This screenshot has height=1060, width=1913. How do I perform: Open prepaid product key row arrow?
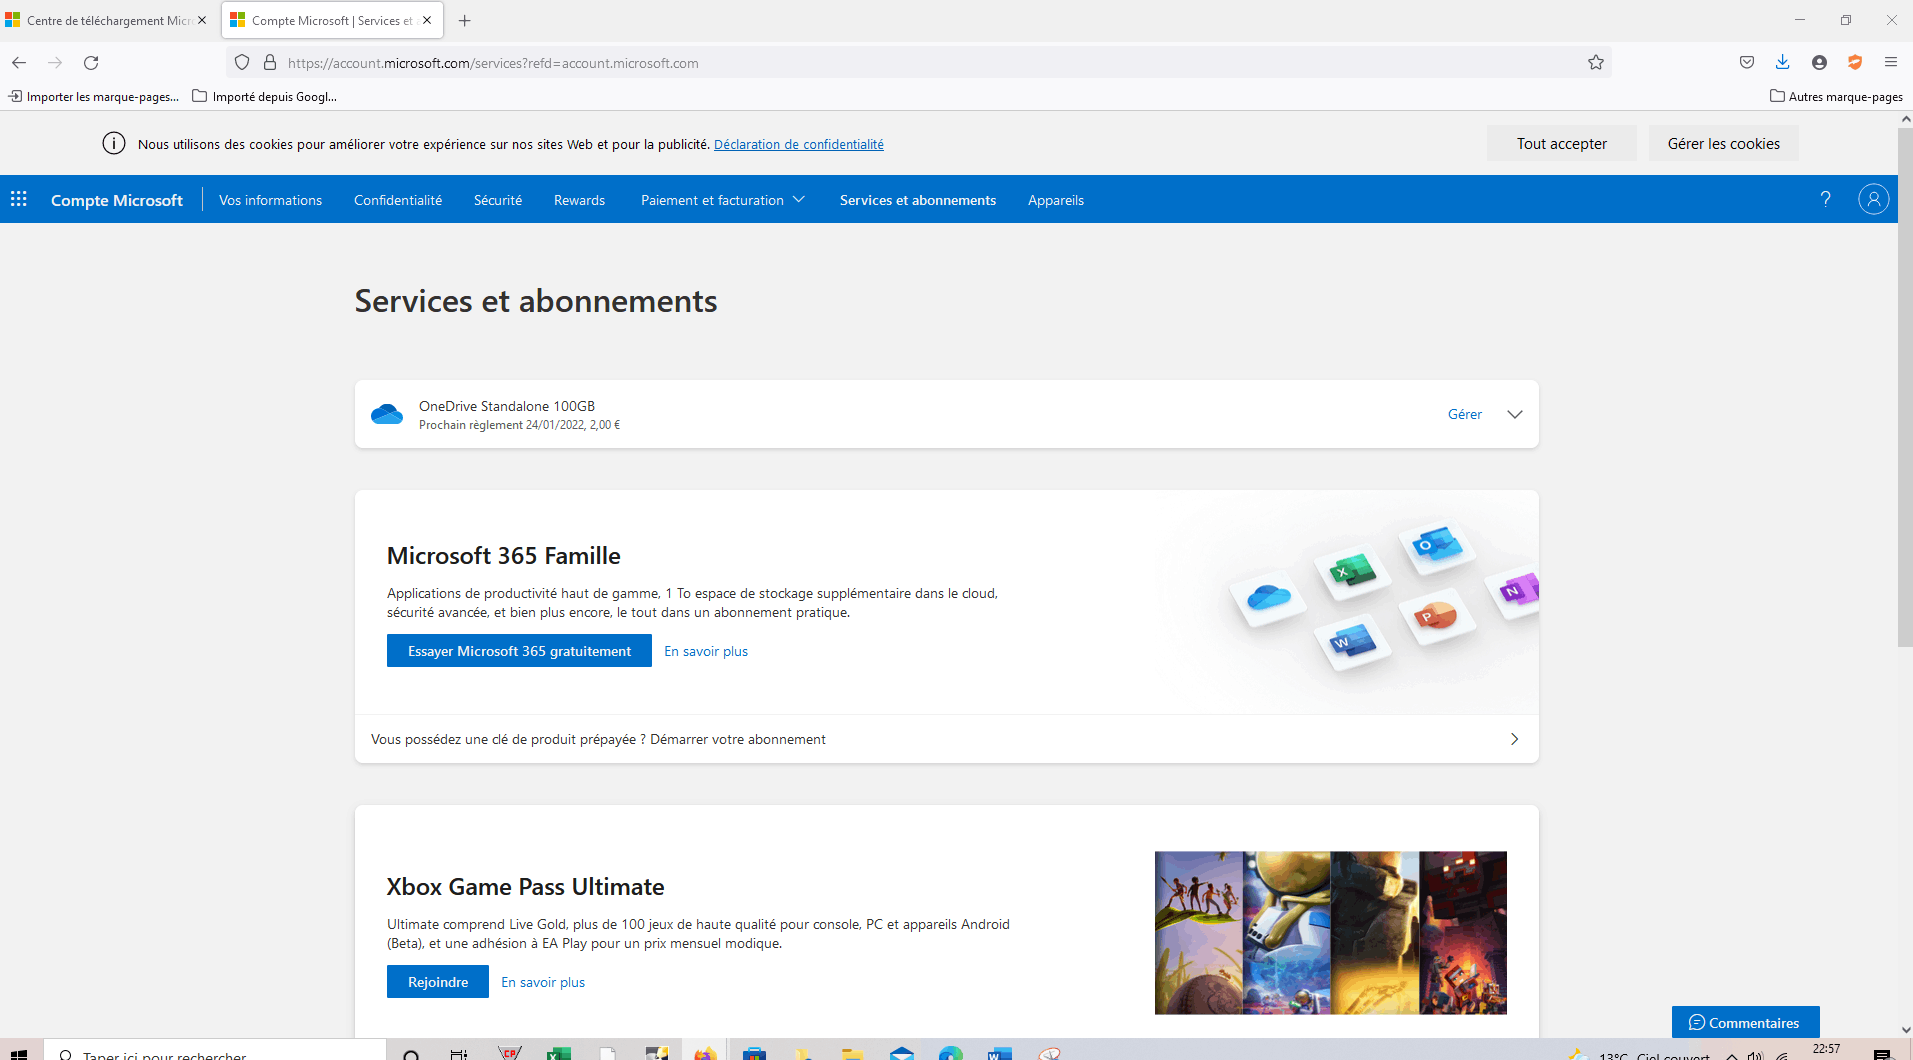(1514, 739)
